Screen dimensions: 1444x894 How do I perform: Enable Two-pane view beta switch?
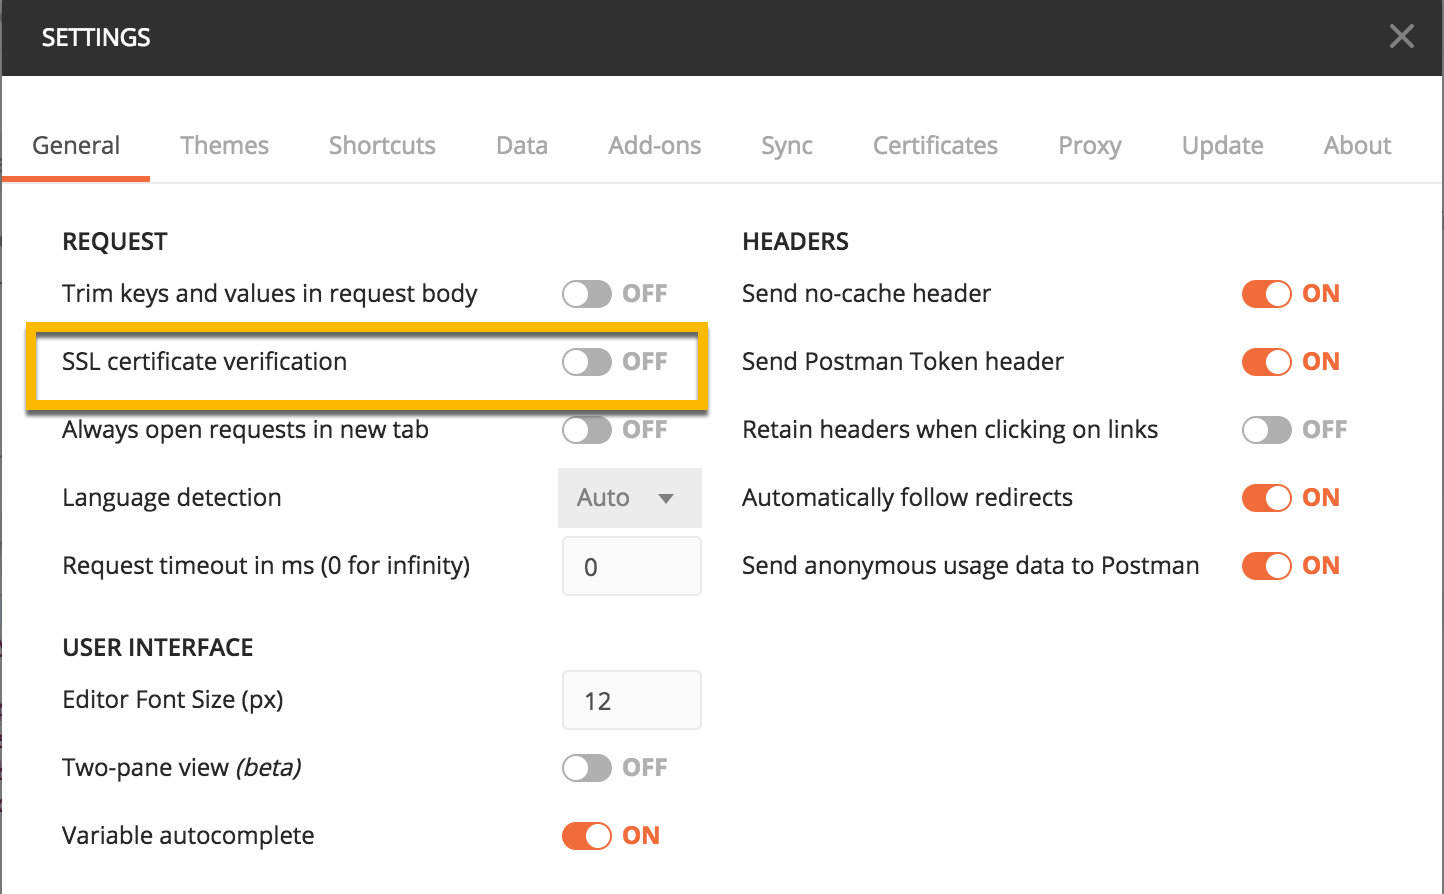pyautogui.click(x=587, y=768)
